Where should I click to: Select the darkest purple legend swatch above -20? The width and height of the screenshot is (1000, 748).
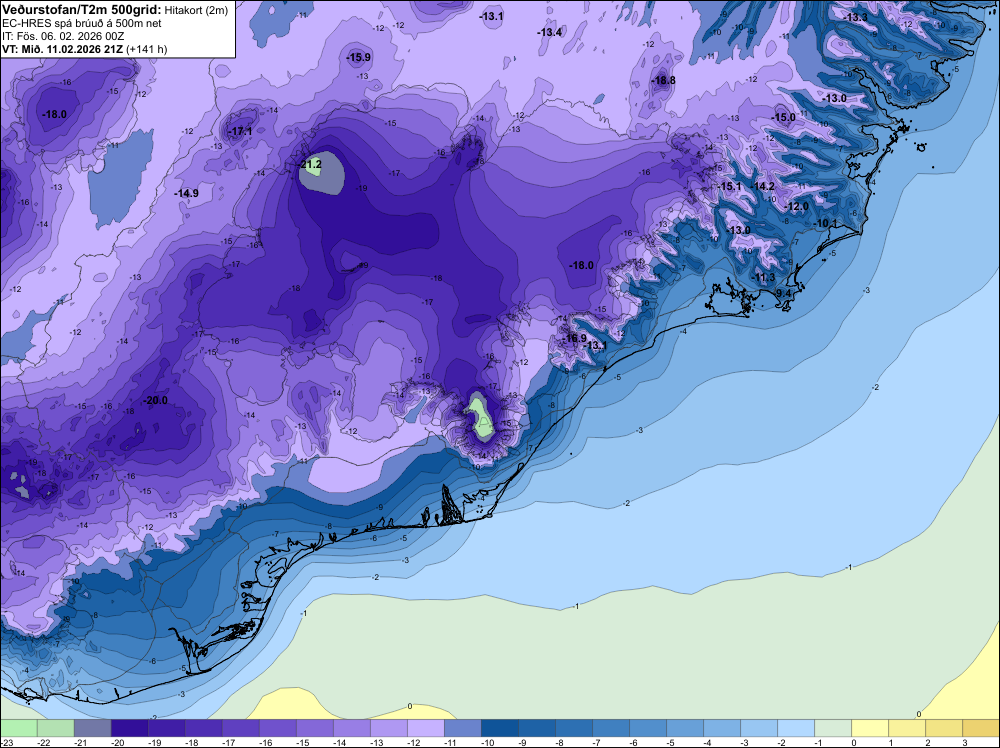click(x=129, y=728)
